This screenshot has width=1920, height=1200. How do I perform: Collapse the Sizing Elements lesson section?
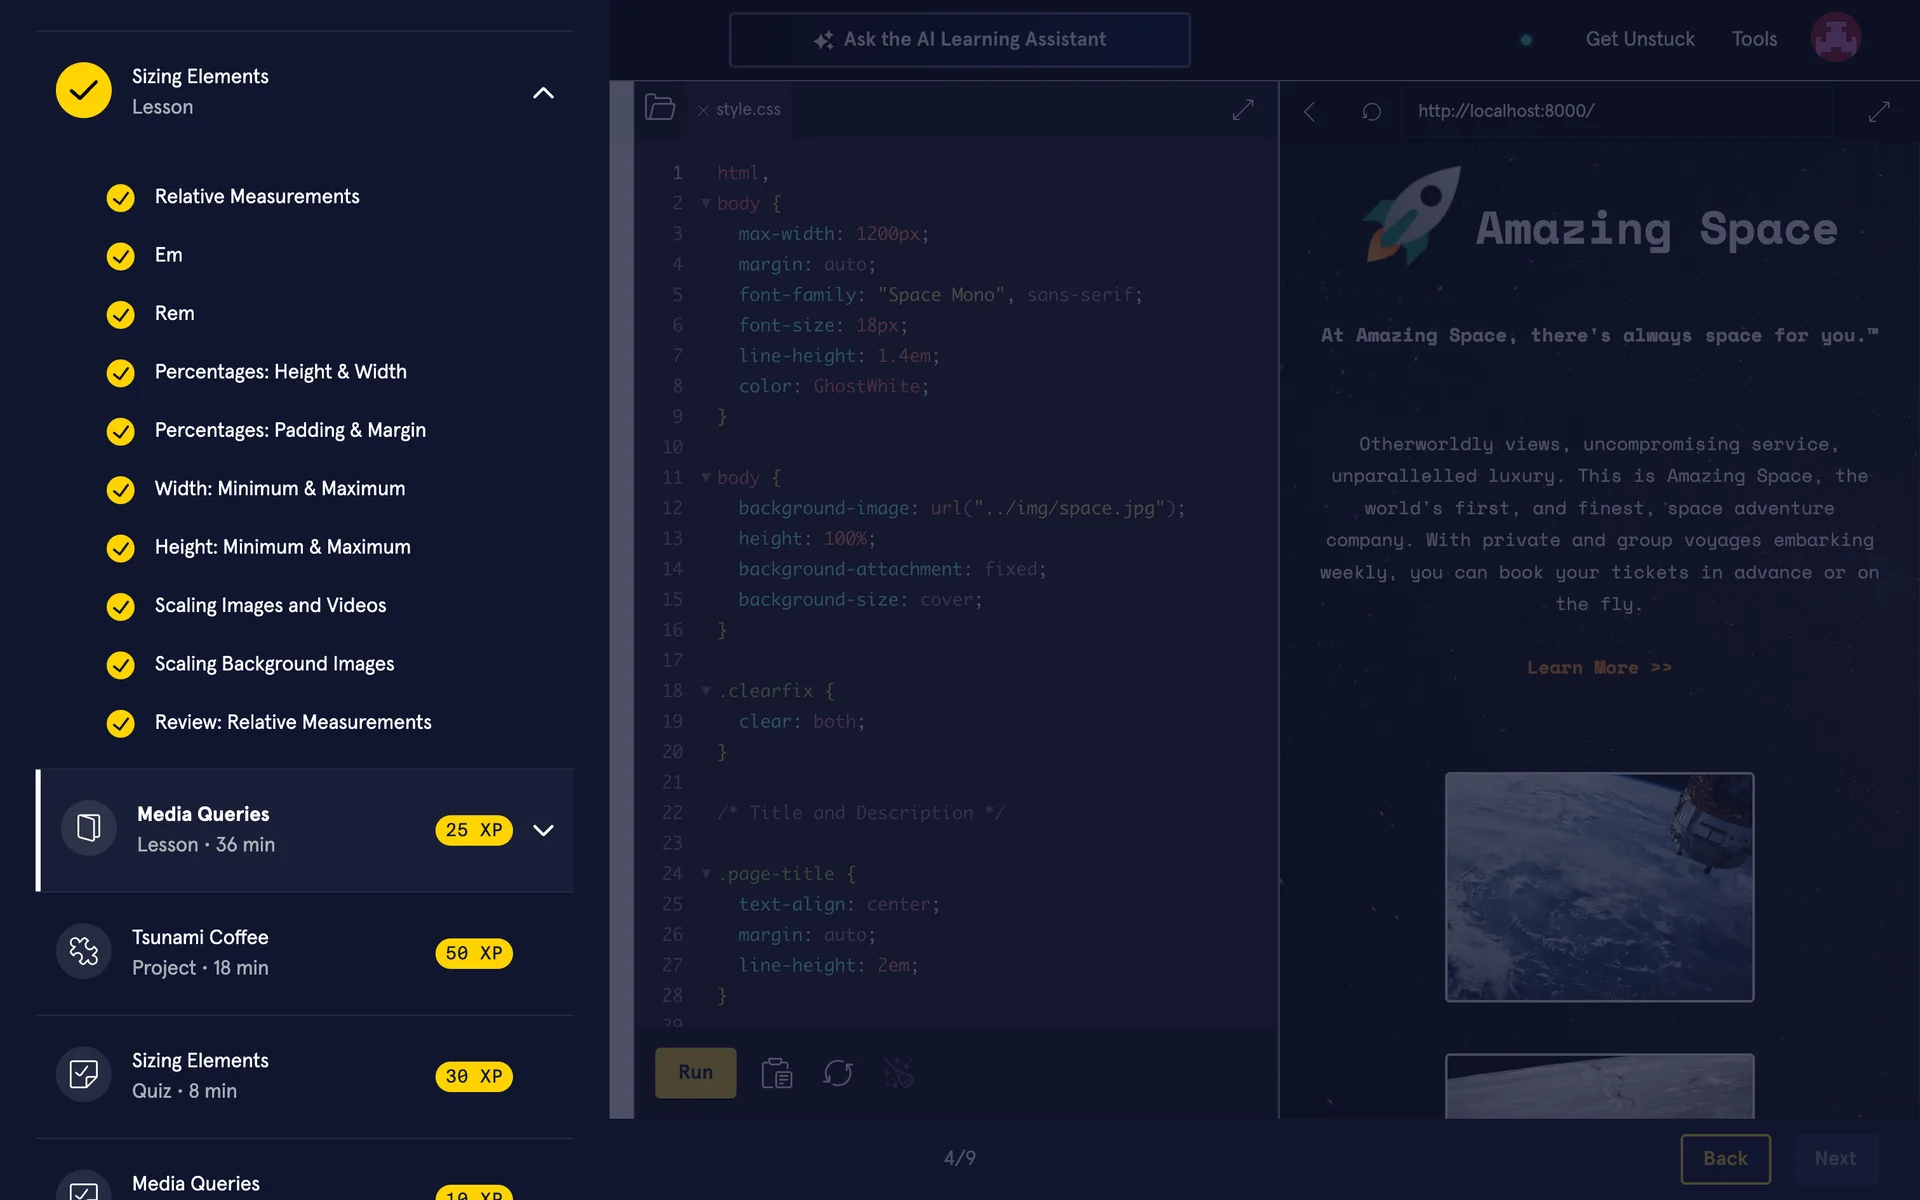tap(543, 93)
